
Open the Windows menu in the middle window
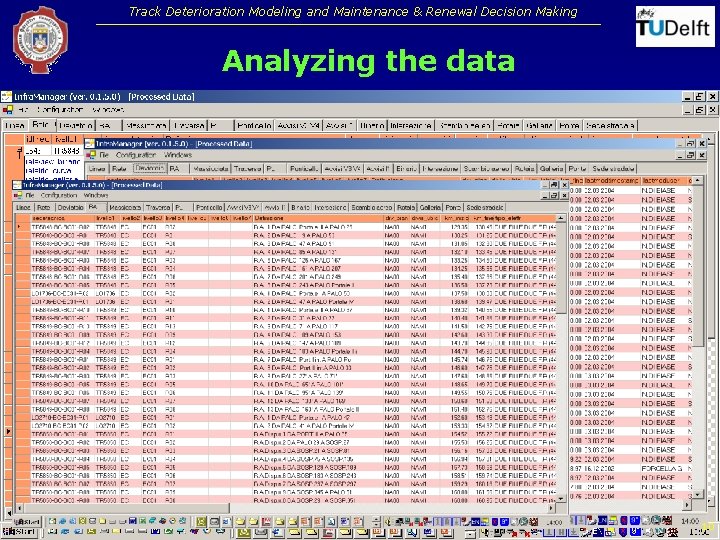[x=178, y=155]
